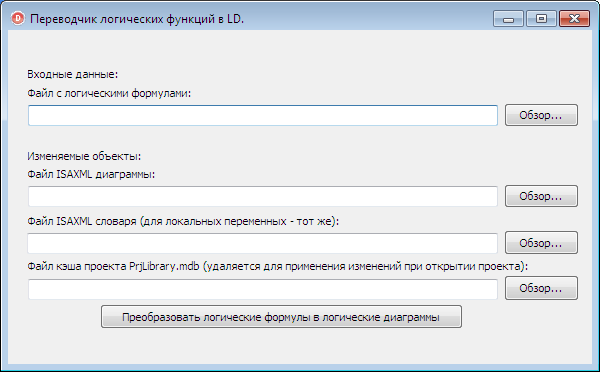Close the Переводчик логических функций в LD window
Screen dimensions: 600x372
point(574,18)
